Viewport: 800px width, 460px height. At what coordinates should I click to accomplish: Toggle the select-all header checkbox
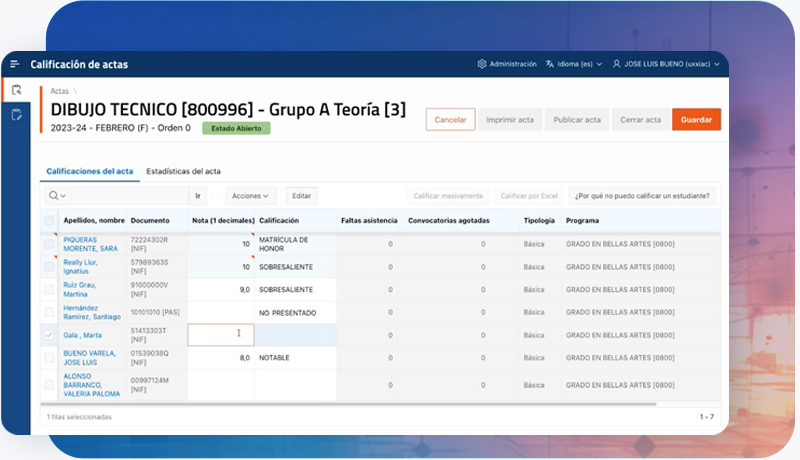(x=49, y=220)
